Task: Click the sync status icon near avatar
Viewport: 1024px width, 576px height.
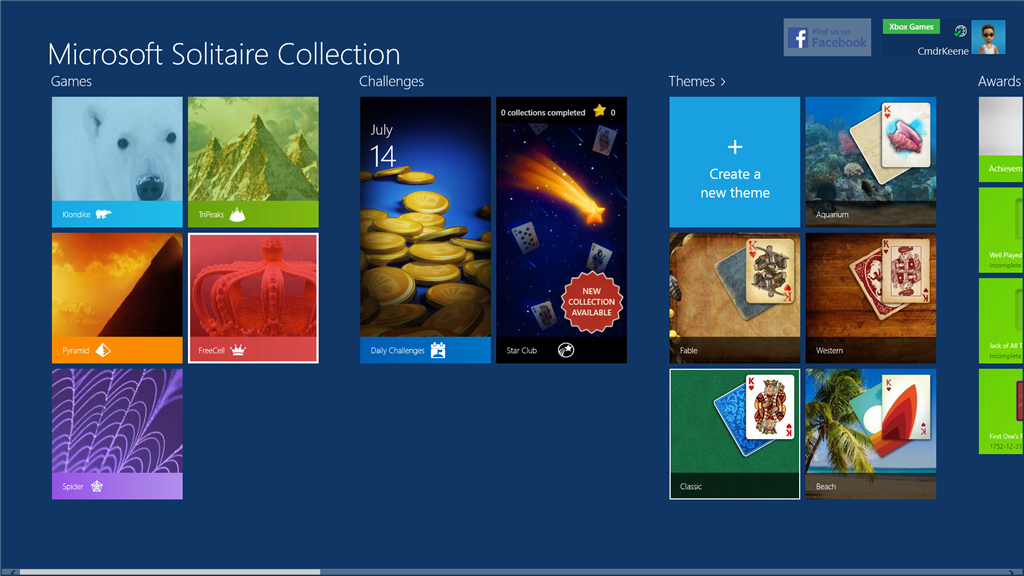Action: pos(960,31)
